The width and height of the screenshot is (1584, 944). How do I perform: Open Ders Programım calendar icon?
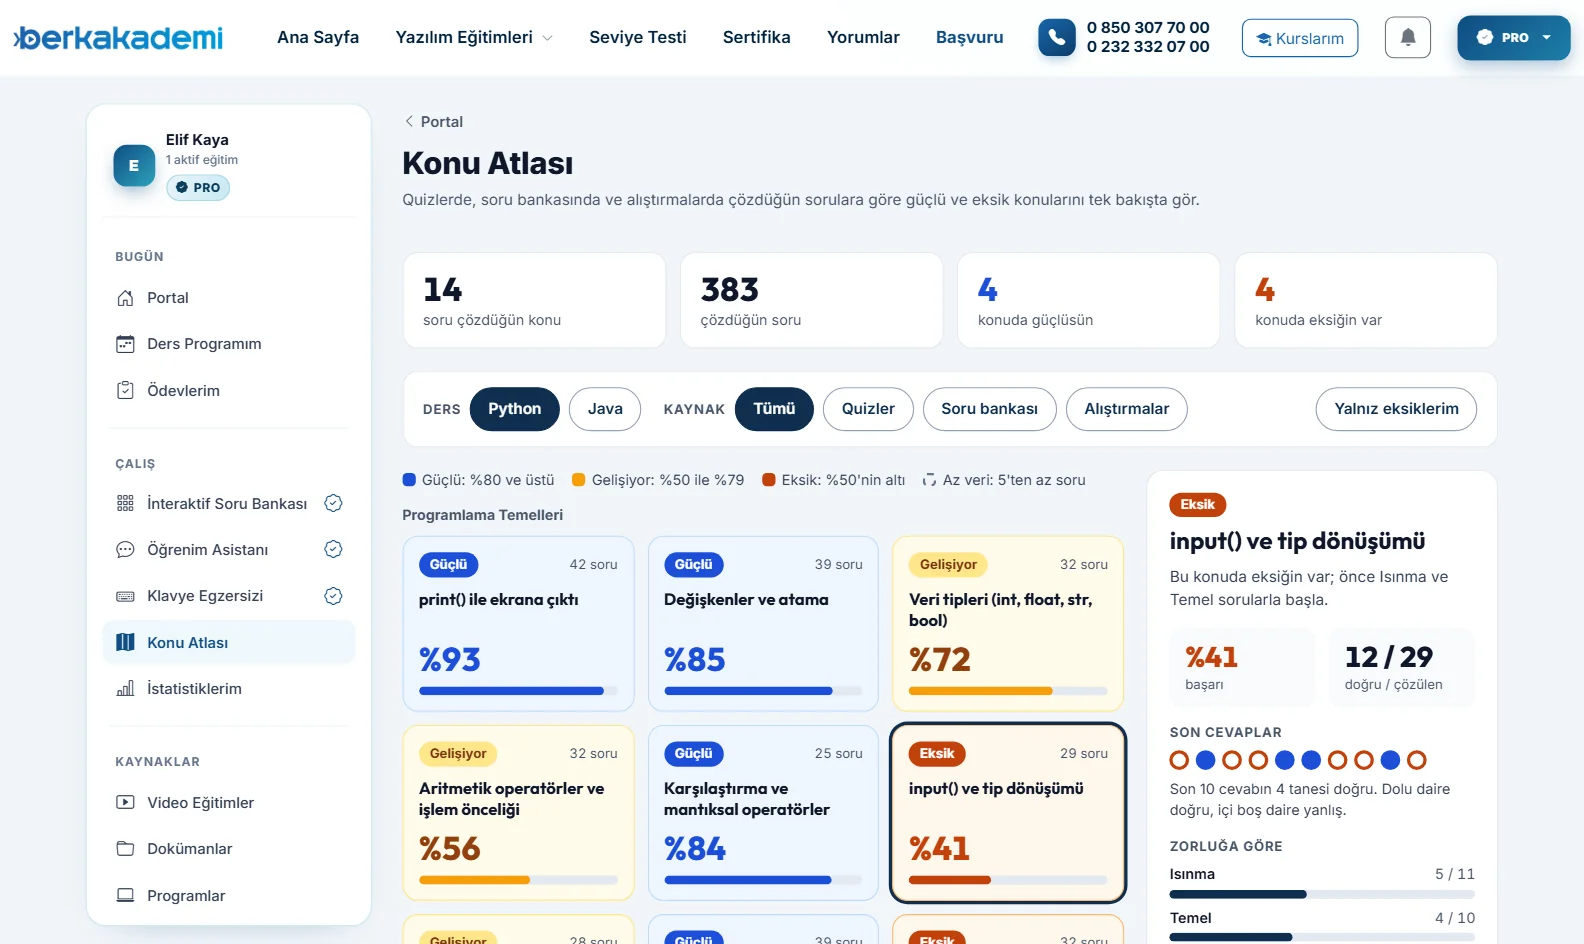[x=125, y=344]
